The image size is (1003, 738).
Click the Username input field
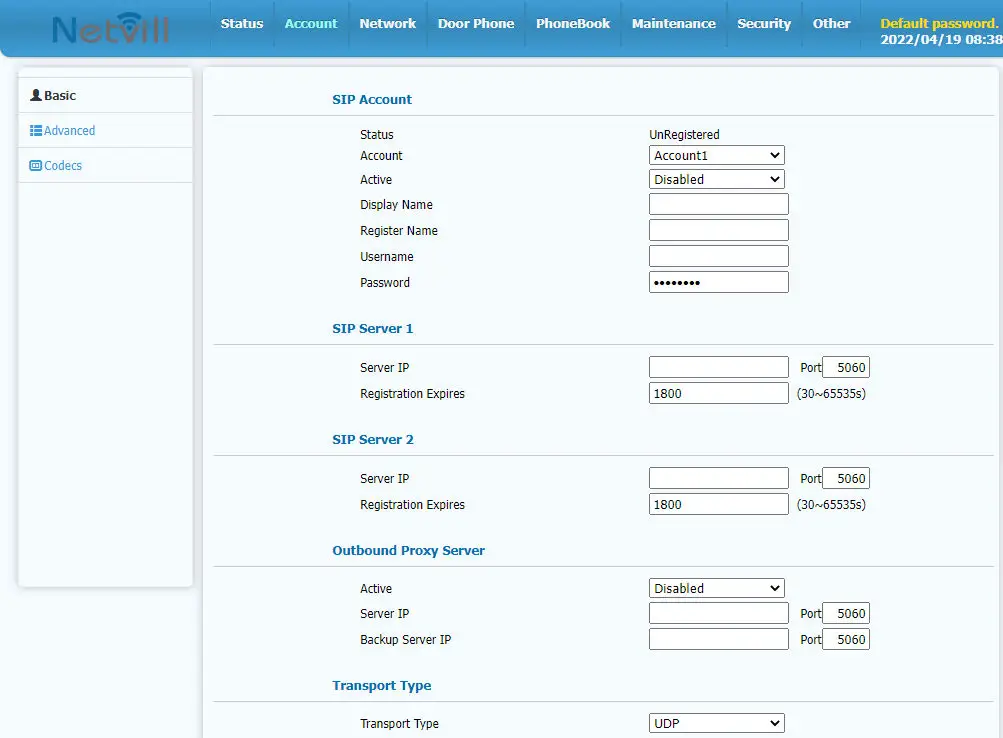pyautogui.click(x=718, y=256)
